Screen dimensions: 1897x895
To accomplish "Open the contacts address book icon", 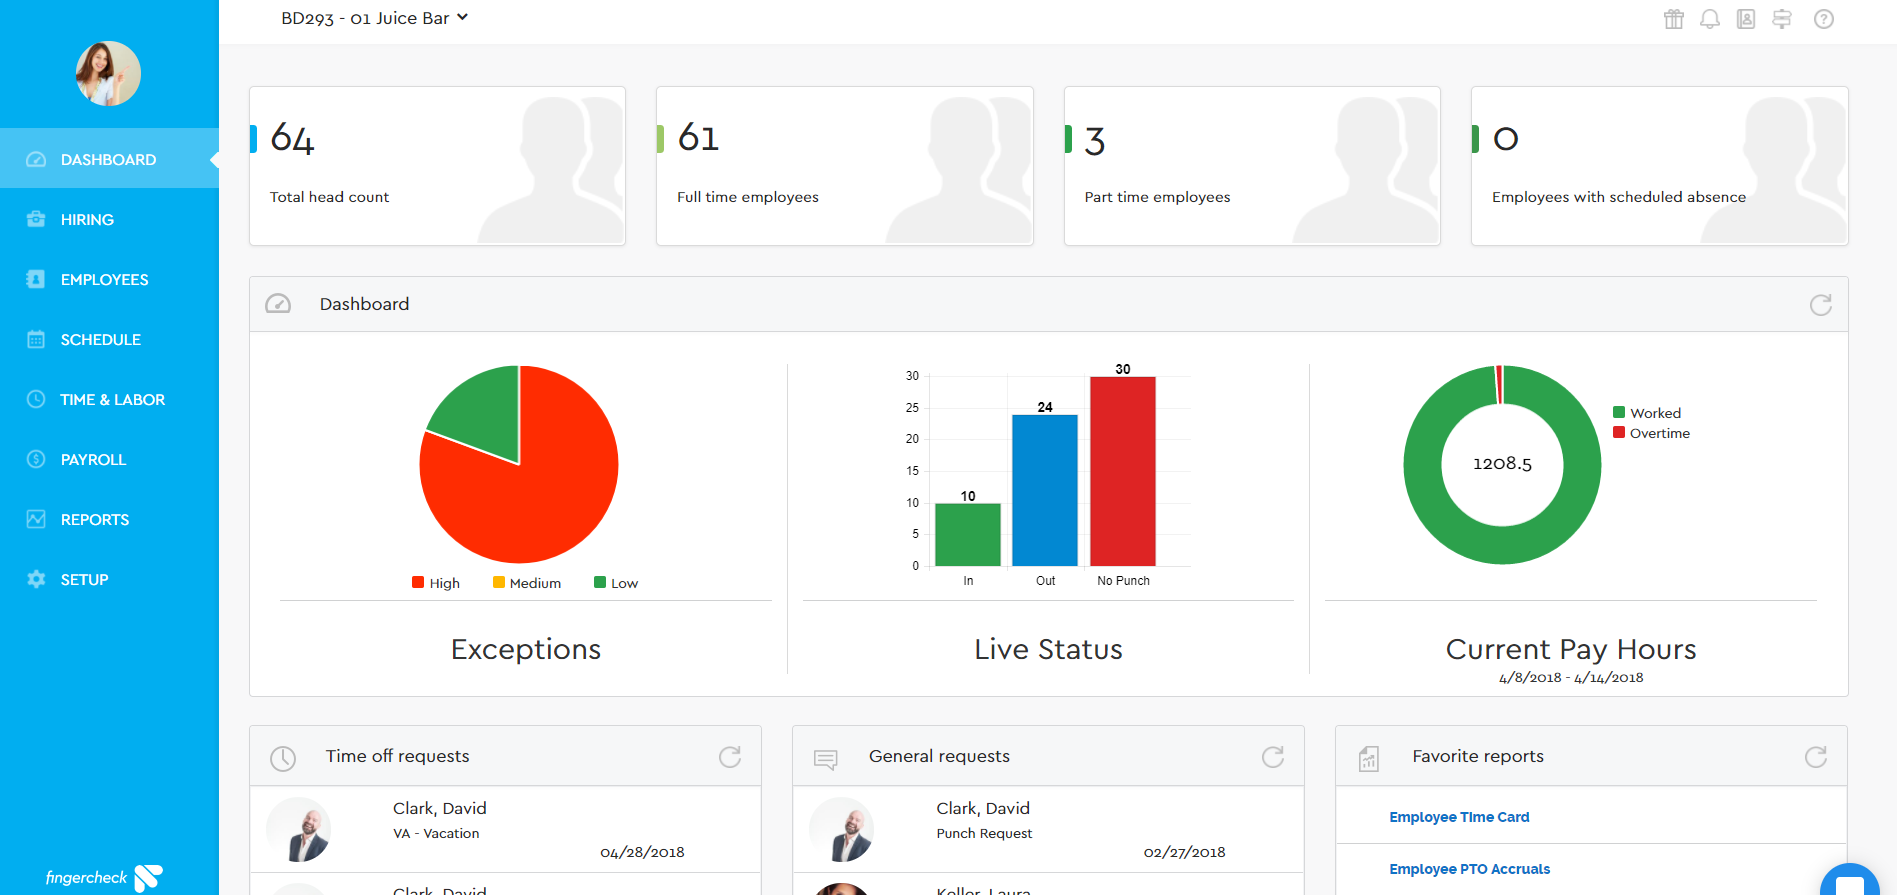I will [1746, 19].
